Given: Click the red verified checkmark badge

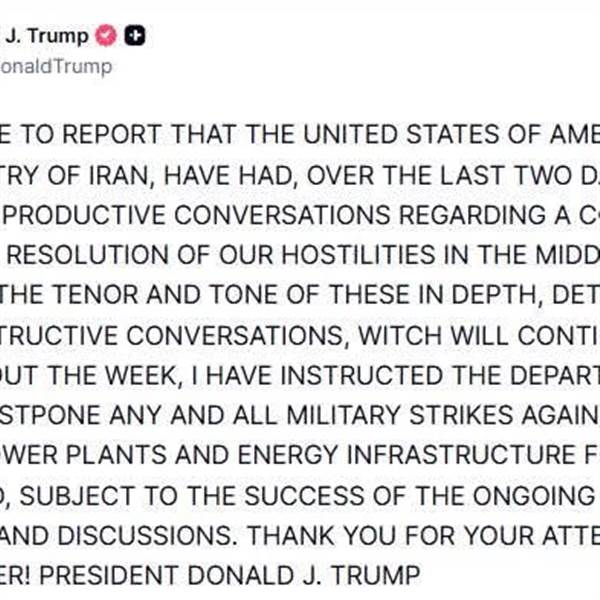Looking at the screenshot, I should (106, 37).
